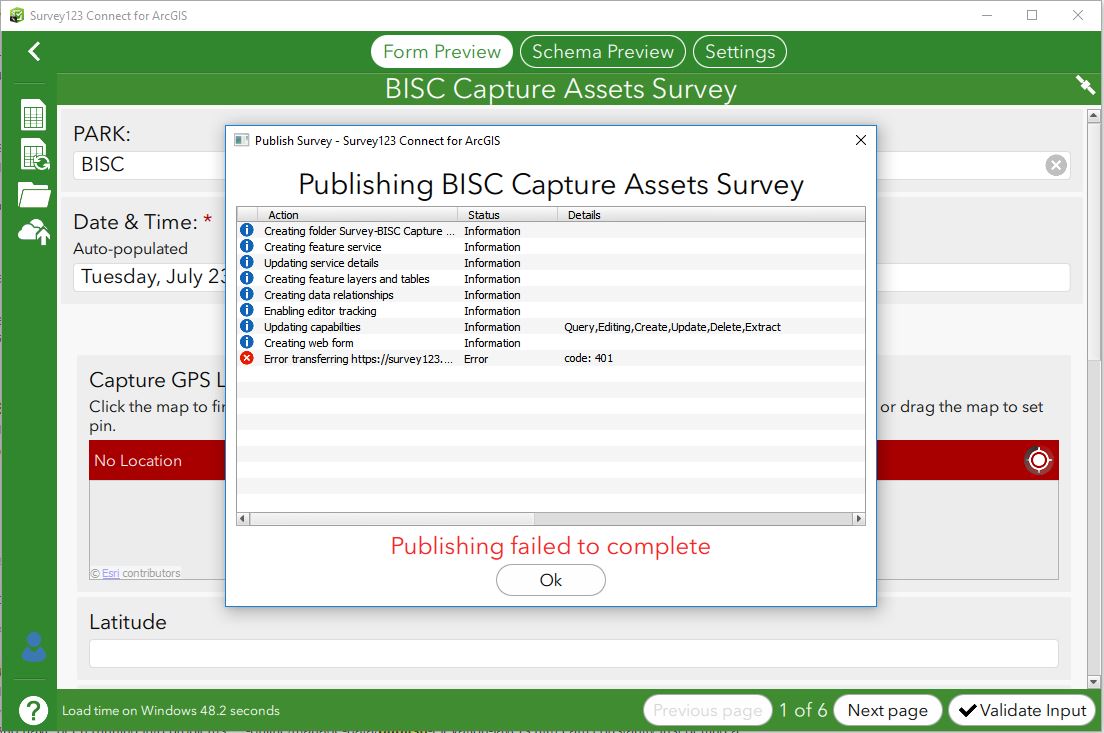
Task: Go to Next page of survey
Action: [x=887, y=710]
